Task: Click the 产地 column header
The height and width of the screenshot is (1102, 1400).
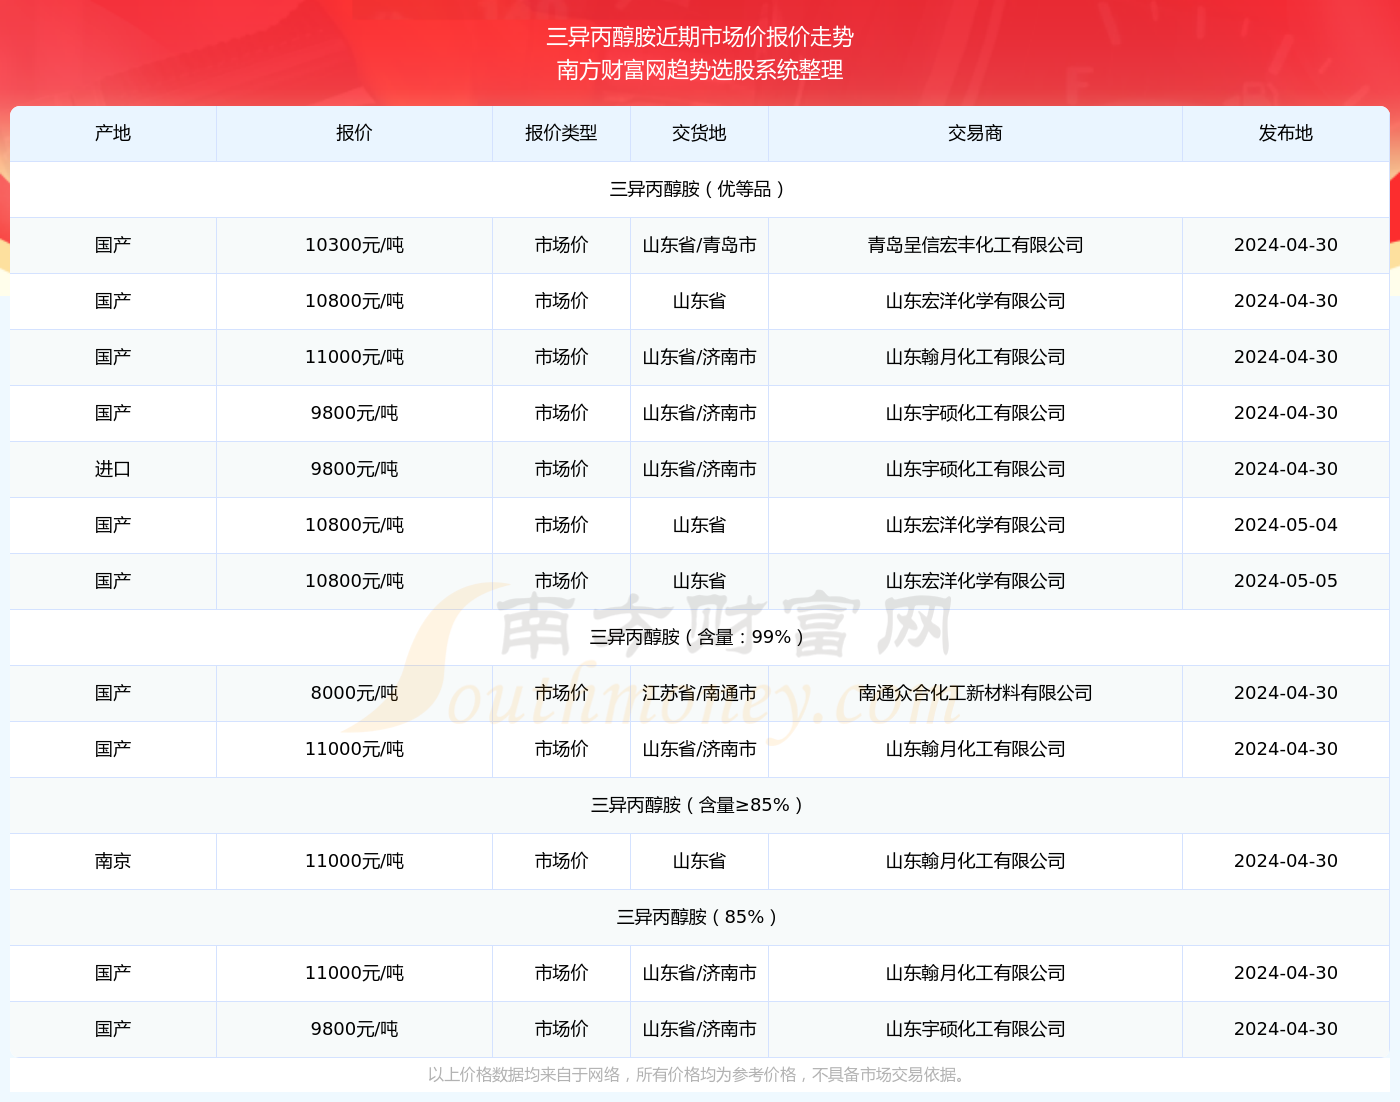Action: click(x=113, y=133)
